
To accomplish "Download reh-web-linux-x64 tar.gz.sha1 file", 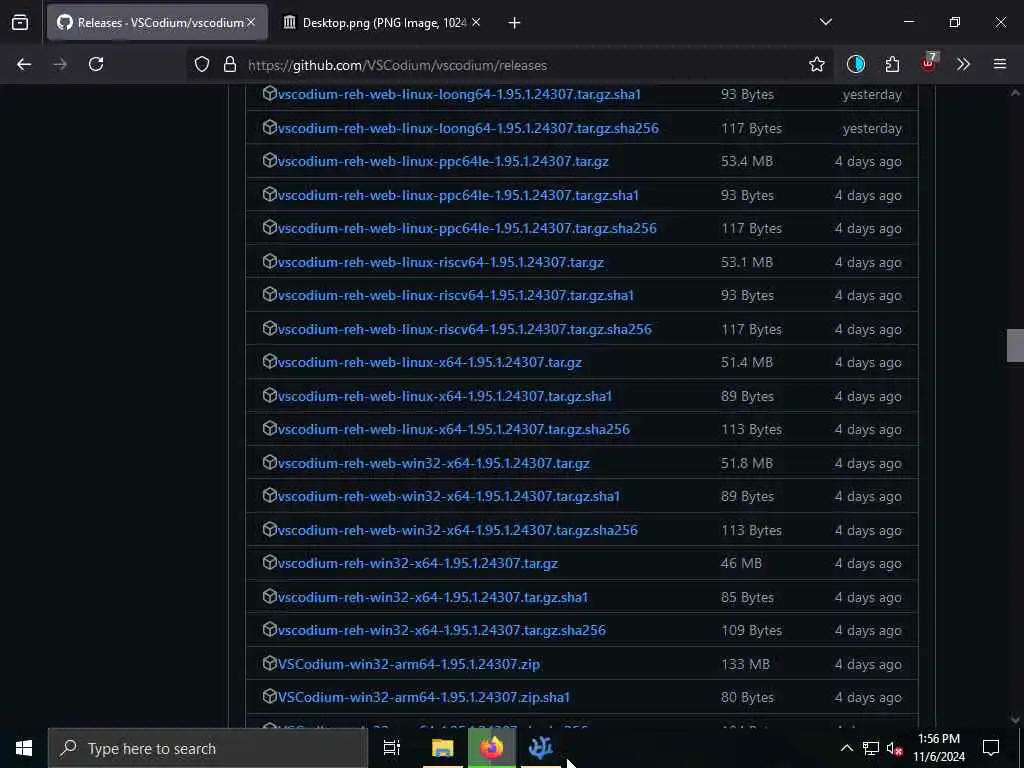I will (x=445, y=396).
